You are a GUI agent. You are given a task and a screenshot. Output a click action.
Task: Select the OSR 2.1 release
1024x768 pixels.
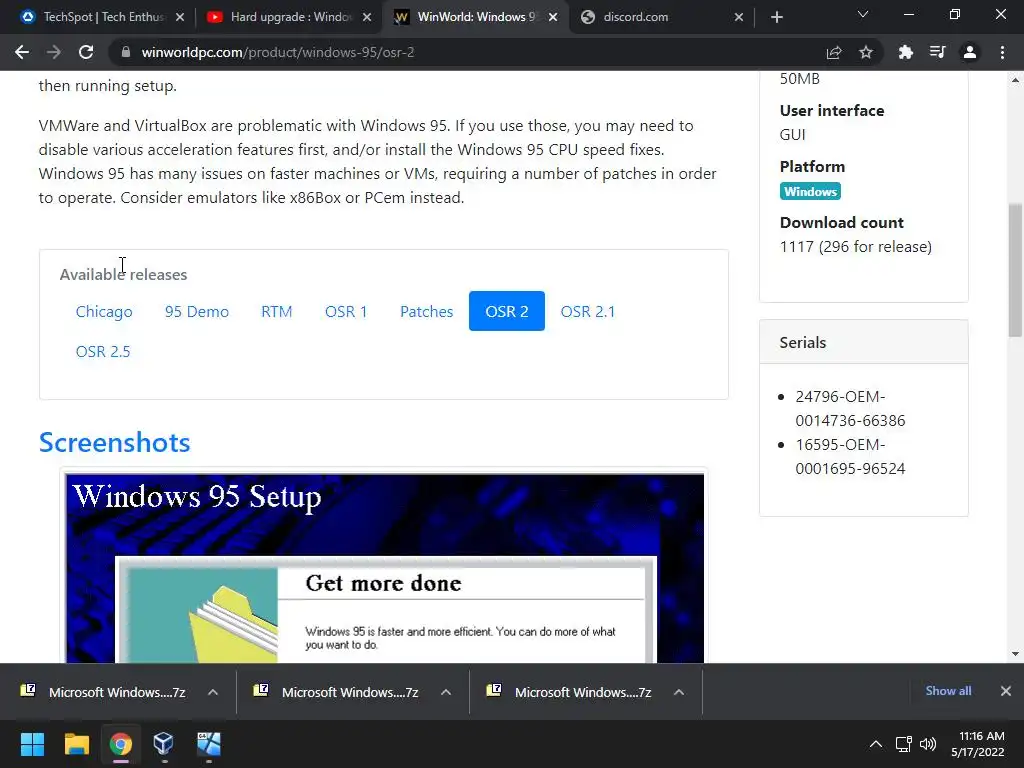[x=588, y=312]
